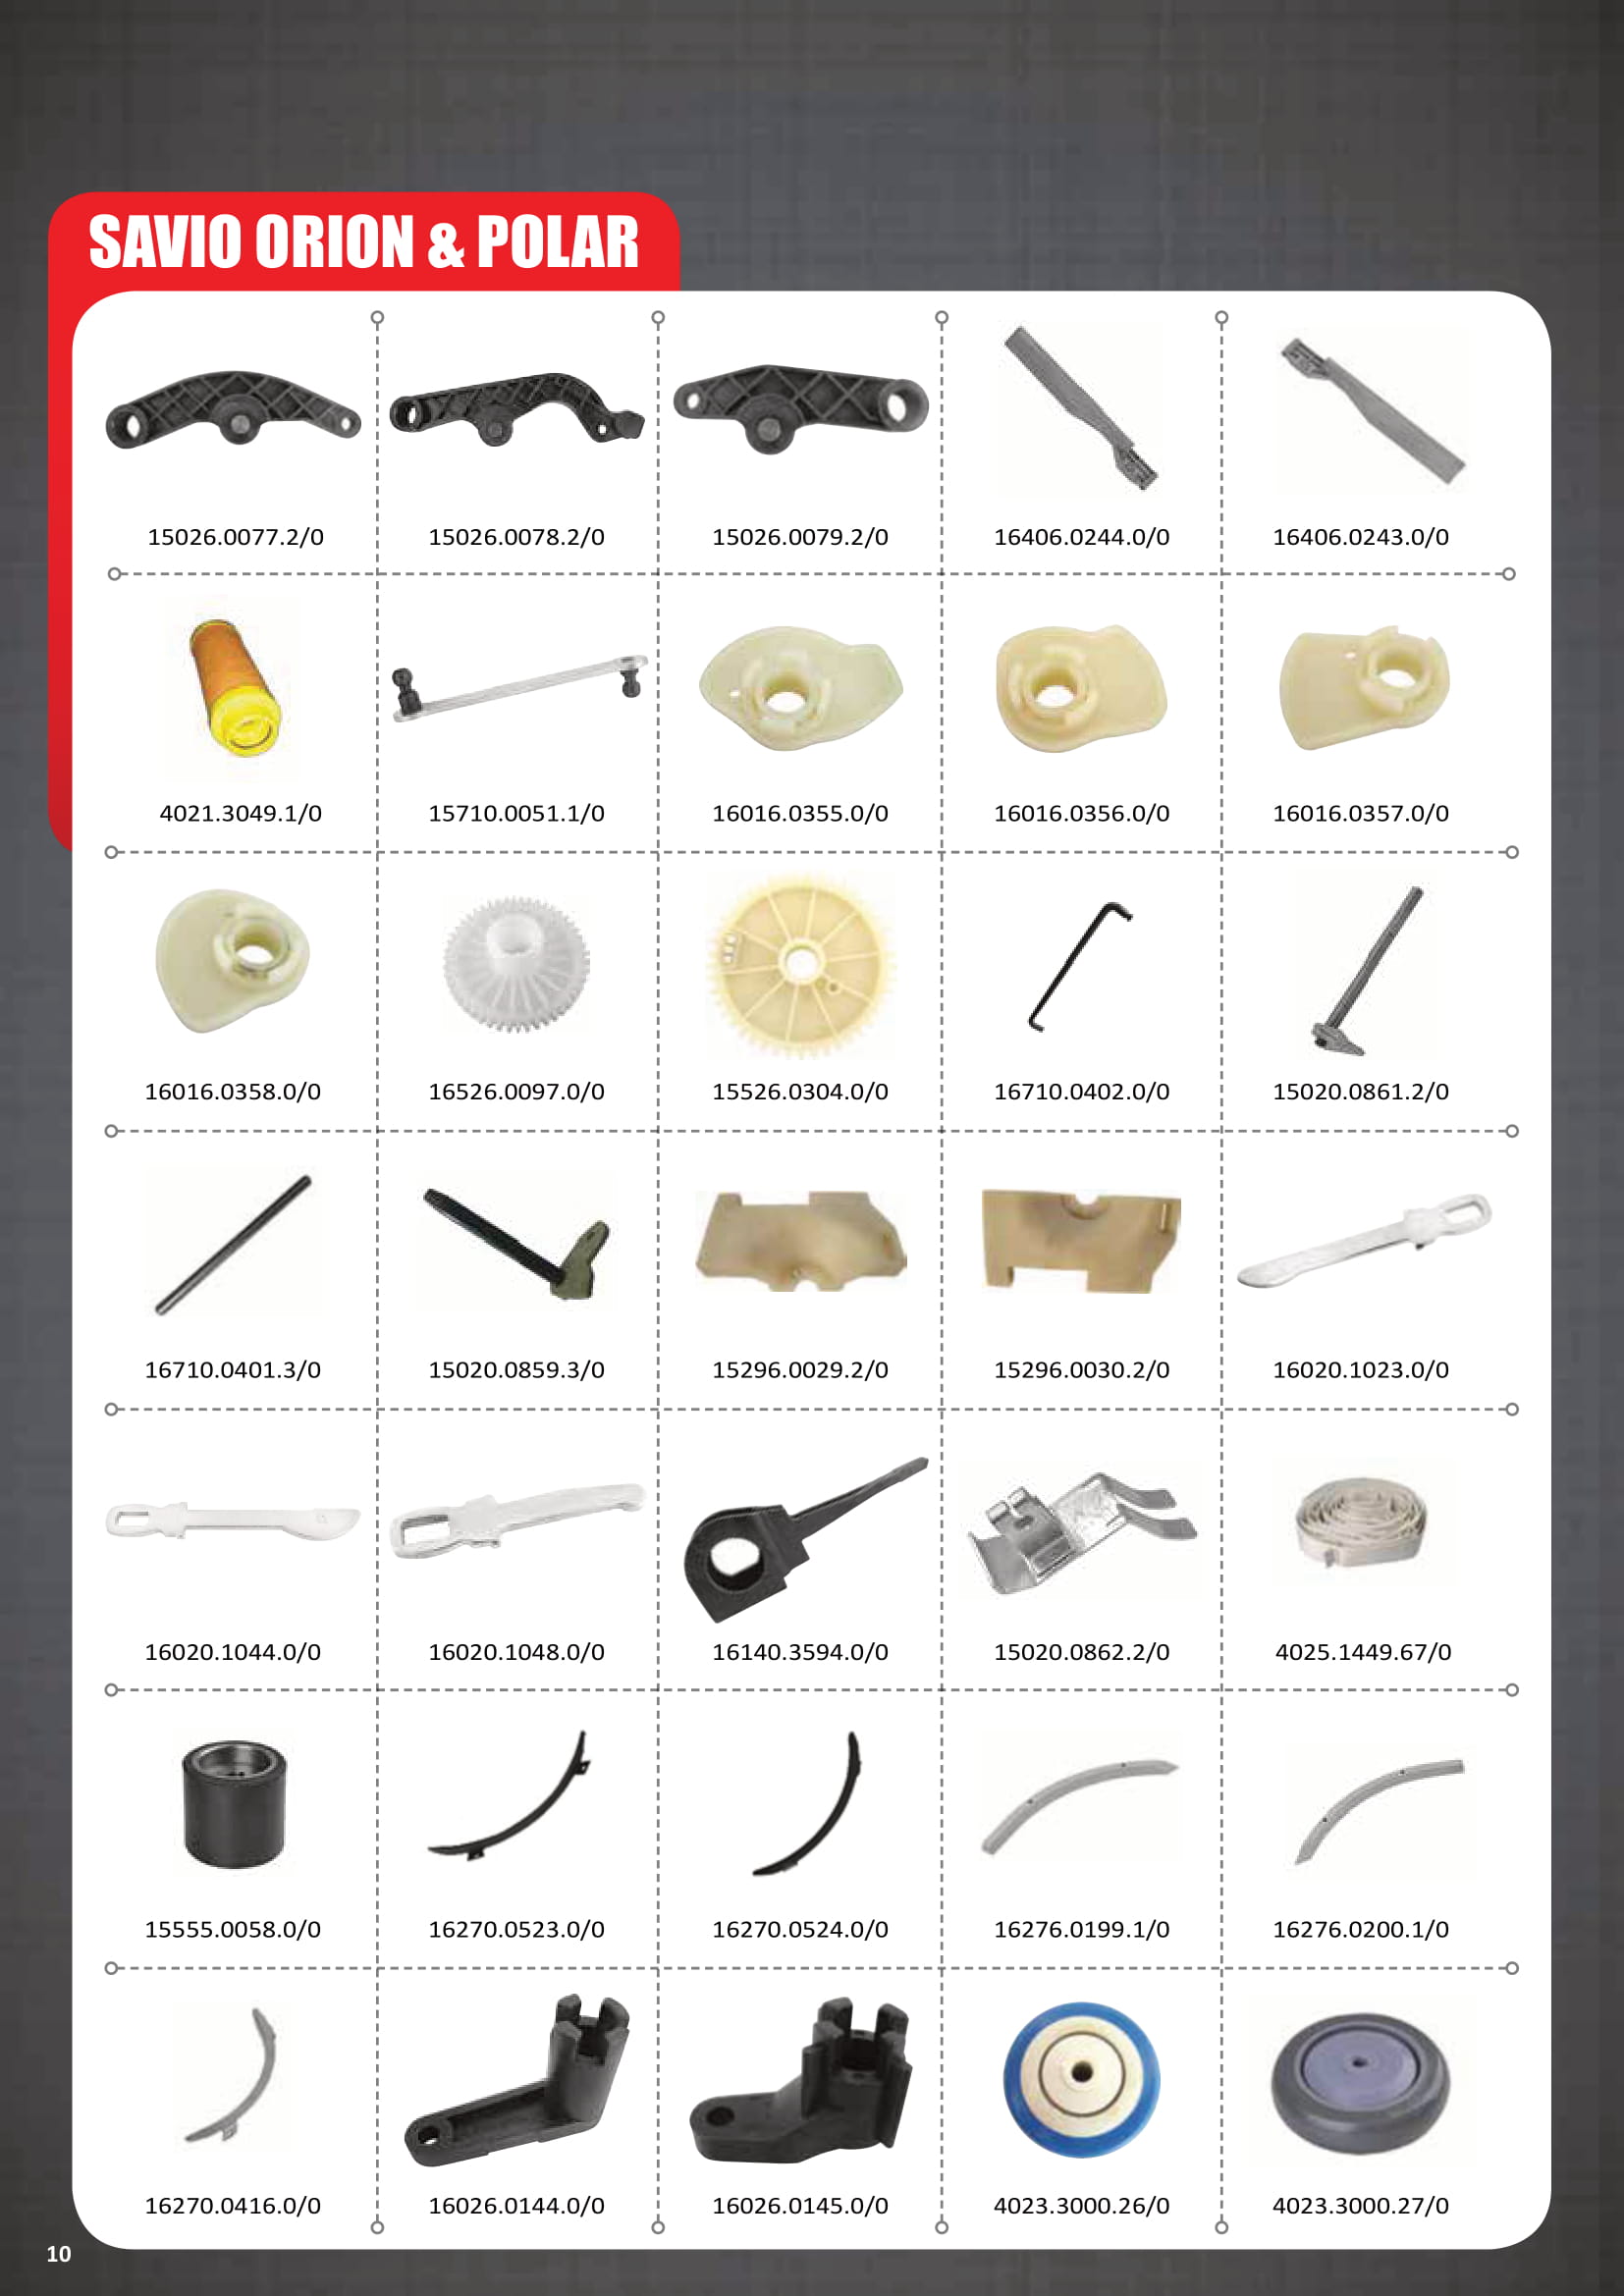Click the white spoon lever 16020.1044.0/0
The width and height of the screenshot is (1624, 2296).
[233, 1521]
